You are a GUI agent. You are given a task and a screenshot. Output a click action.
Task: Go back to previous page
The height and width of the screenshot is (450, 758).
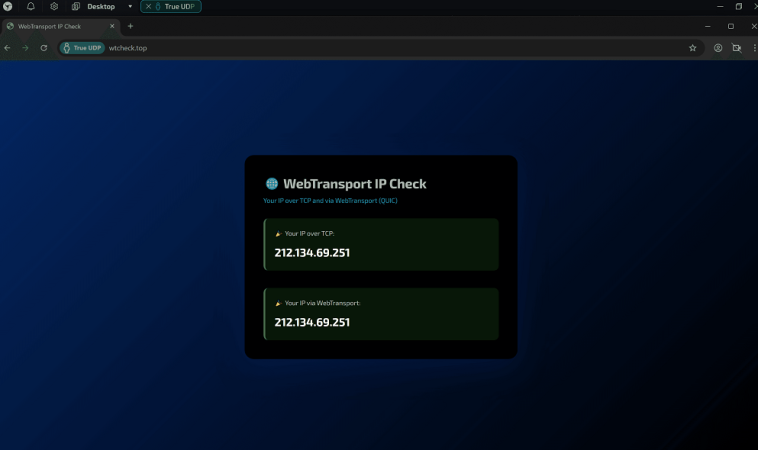tap(8, 47)
